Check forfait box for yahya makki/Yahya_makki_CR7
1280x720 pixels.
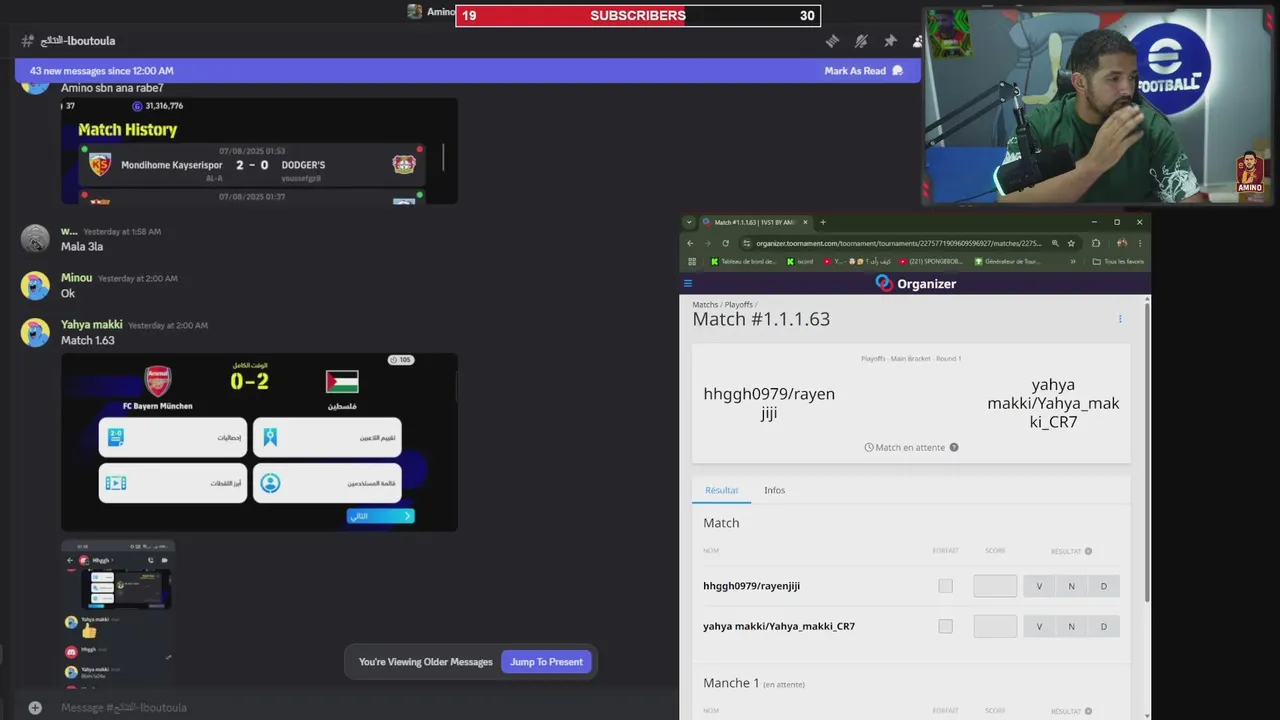point(945,626)
